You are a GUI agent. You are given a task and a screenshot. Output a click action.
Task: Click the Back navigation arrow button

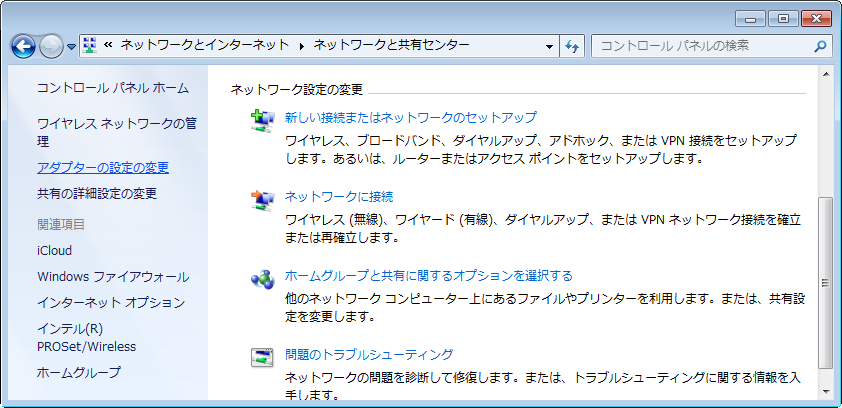23,47
